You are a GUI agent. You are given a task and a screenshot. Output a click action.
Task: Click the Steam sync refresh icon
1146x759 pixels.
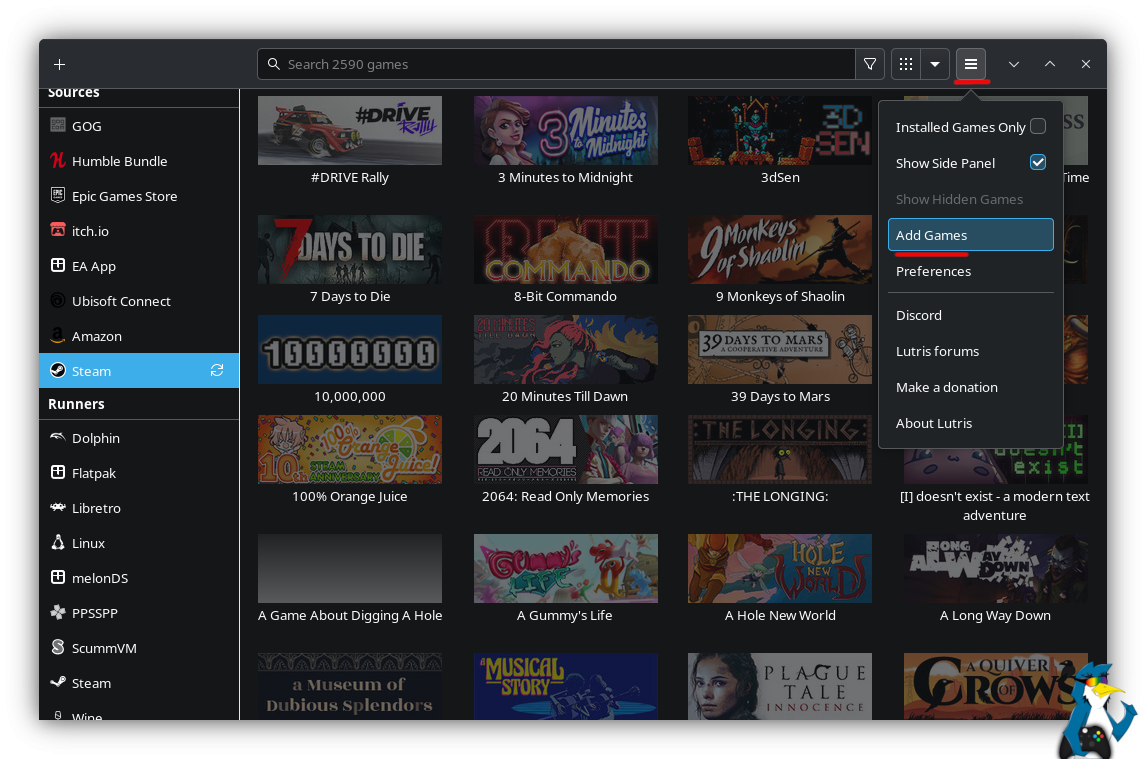(x=217, y=371)
